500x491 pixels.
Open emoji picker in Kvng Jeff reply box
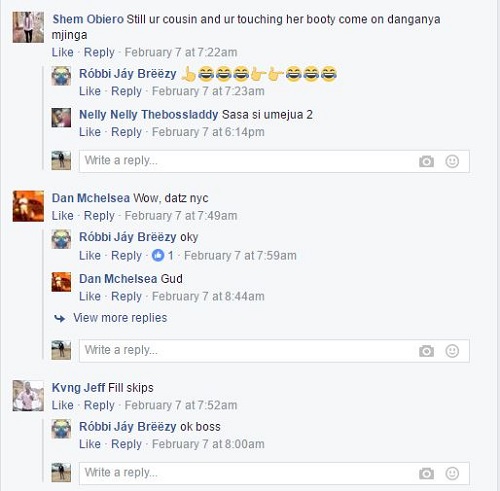point(452,474)
